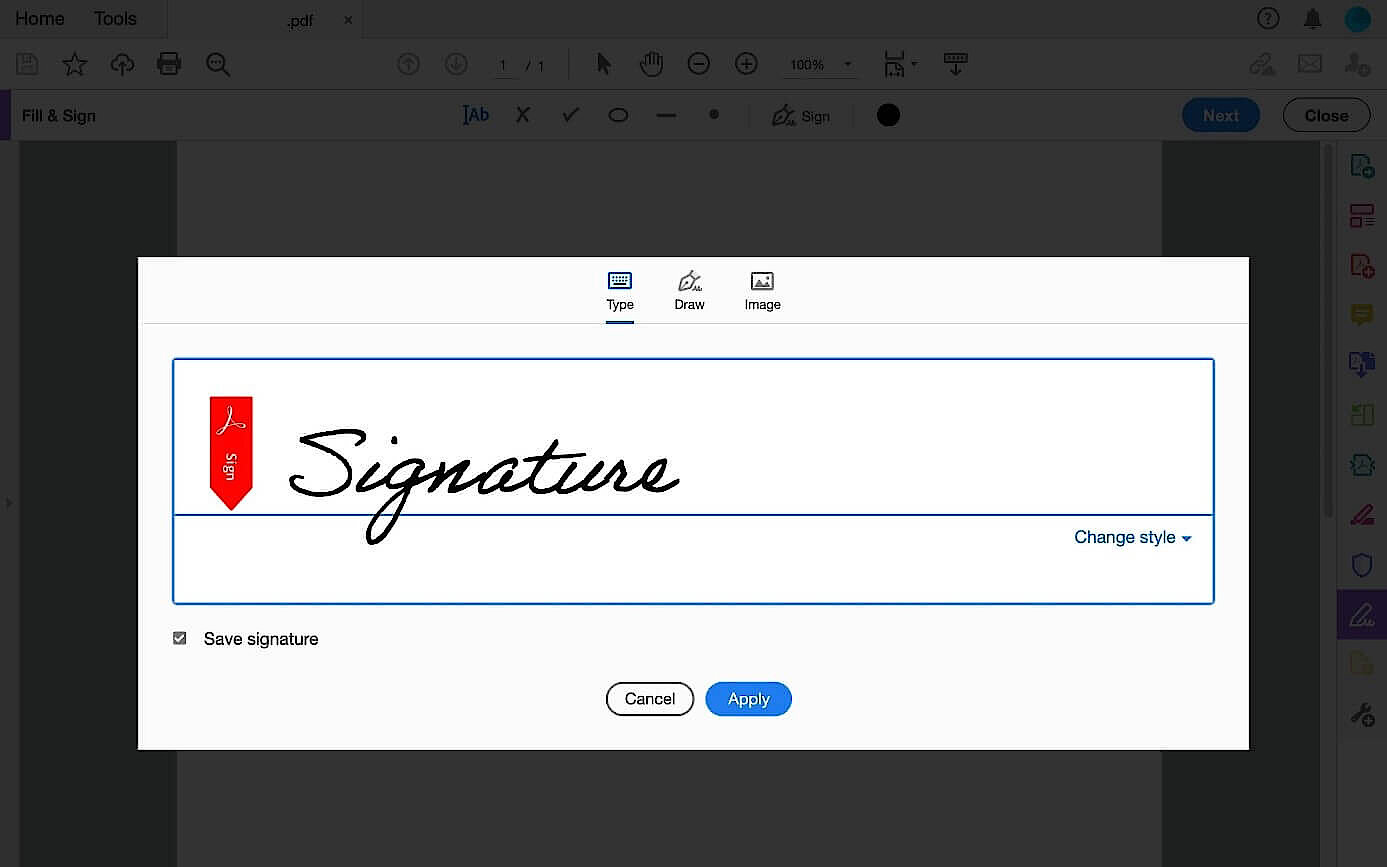This screenshot has height=867, width=1387.
Task: Open the Sign tool in the toolbar
Action: [x=801, y=114]
